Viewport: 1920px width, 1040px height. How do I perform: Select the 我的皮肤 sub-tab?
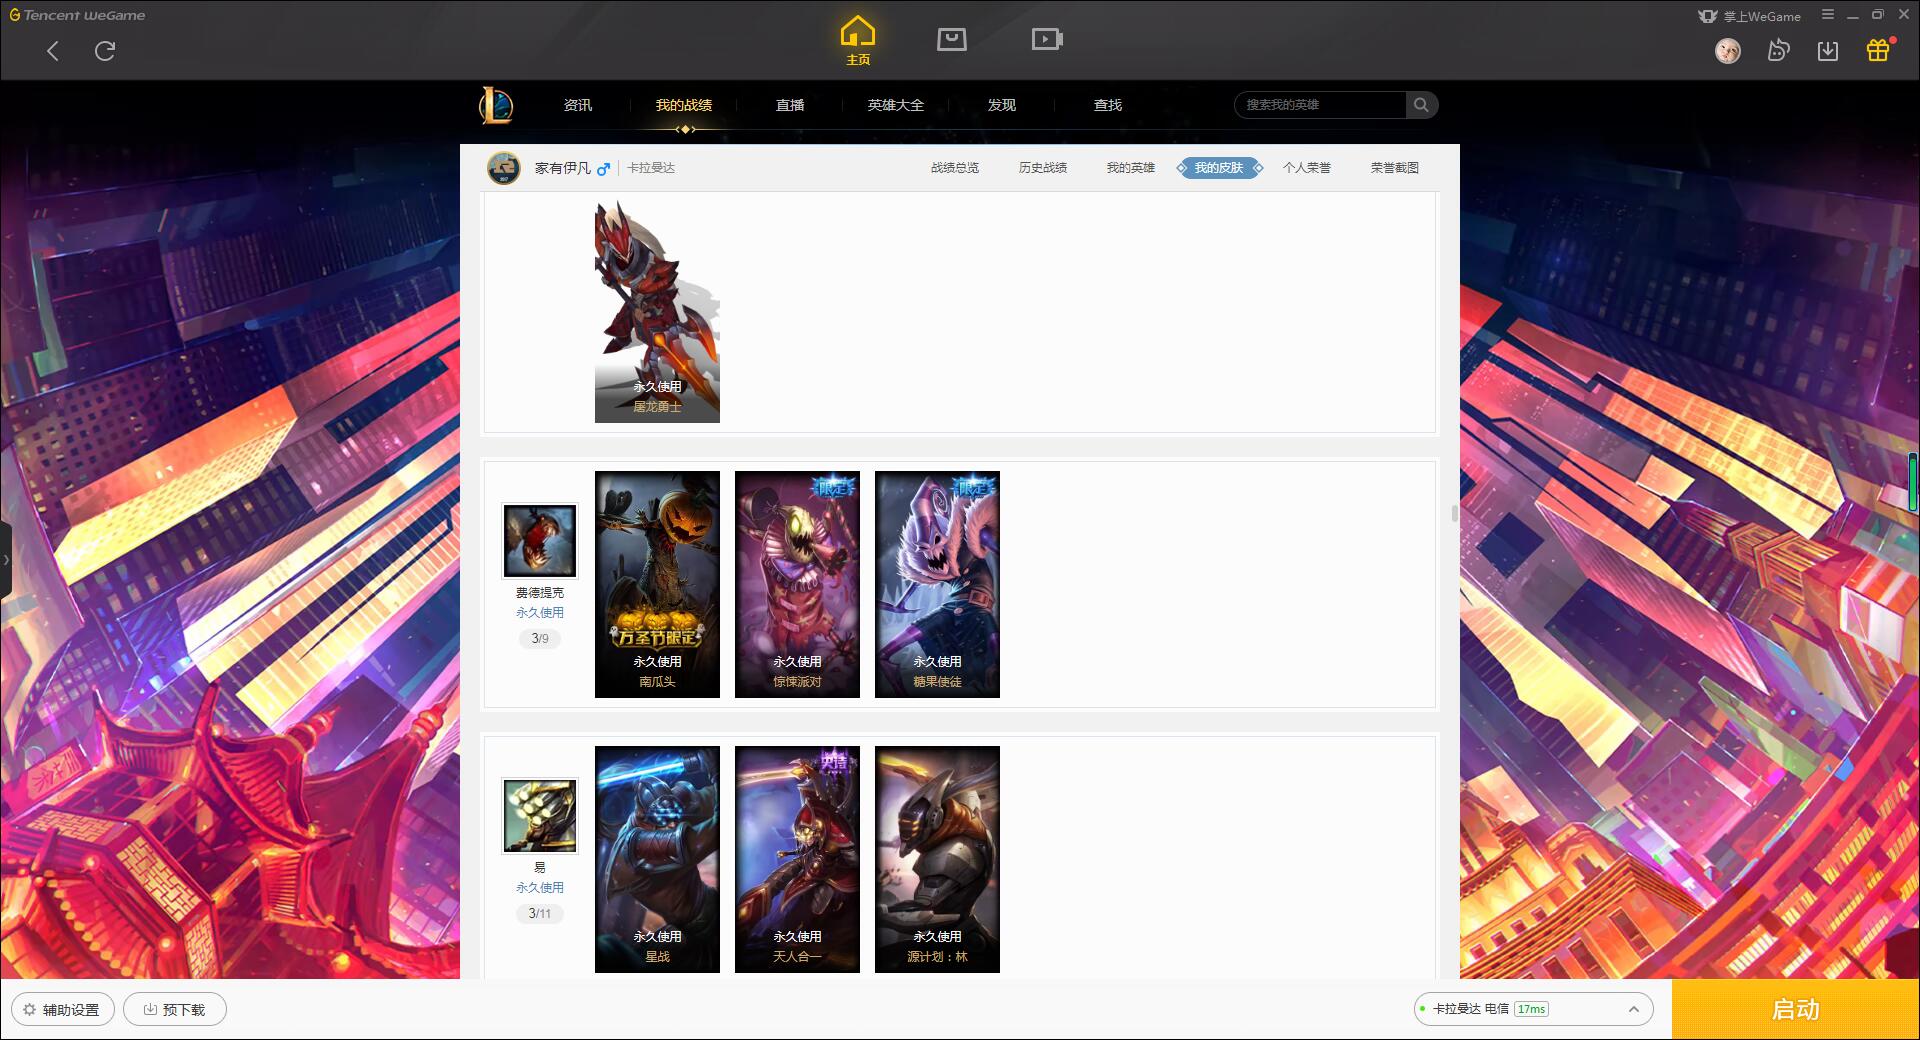(x=1219, y=168)
